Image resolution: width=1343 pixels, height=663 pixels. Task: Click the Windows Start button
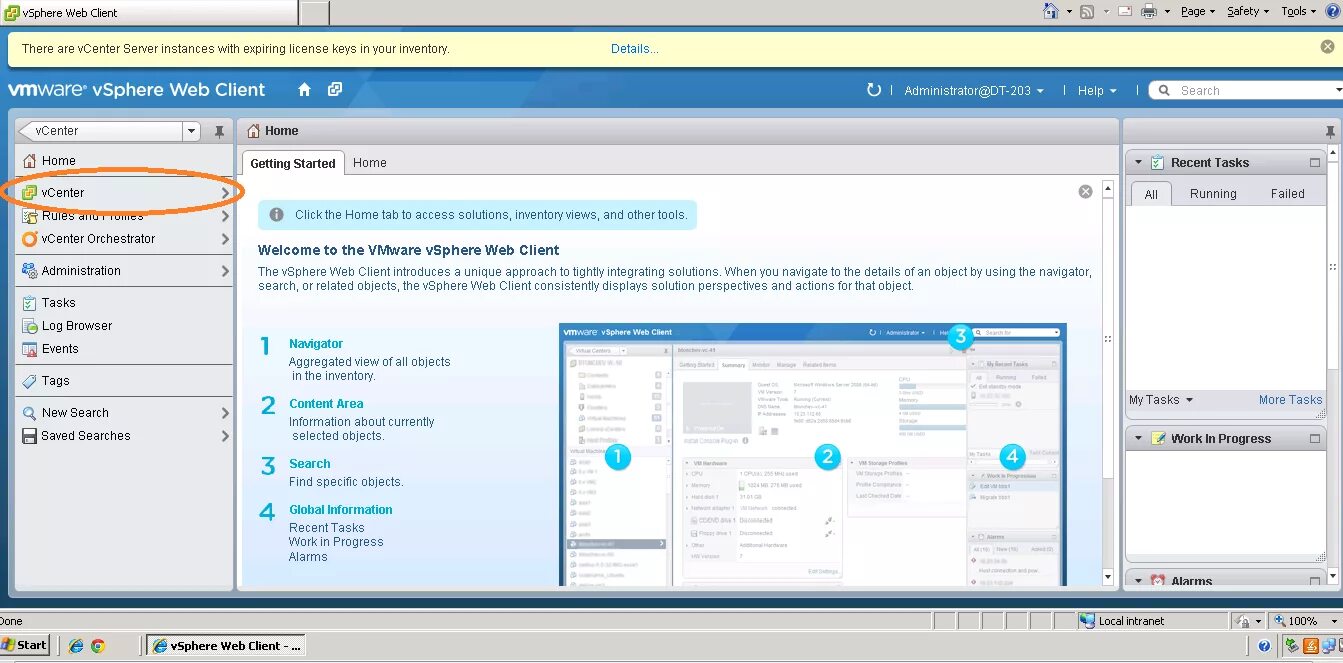(x=25, y=645)
